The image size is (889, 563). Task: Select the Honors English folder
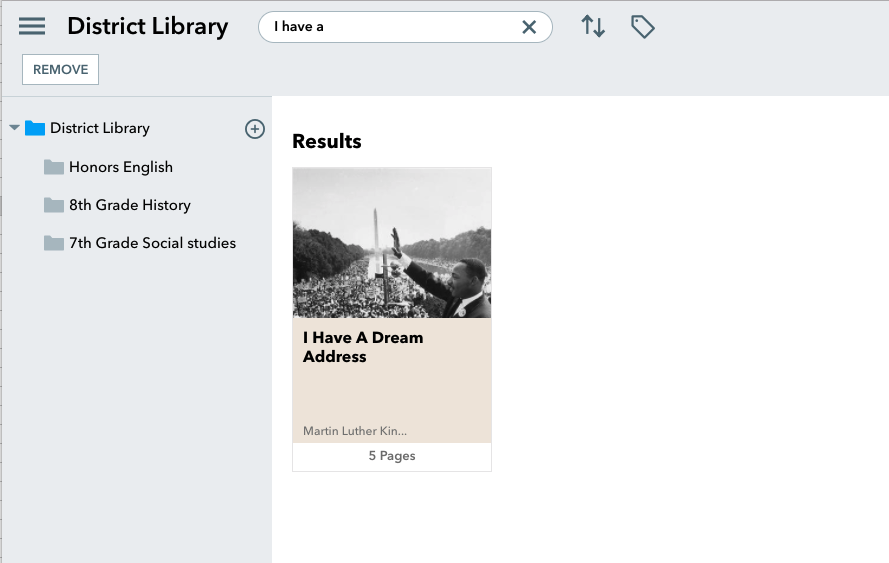tap(121, 167)
